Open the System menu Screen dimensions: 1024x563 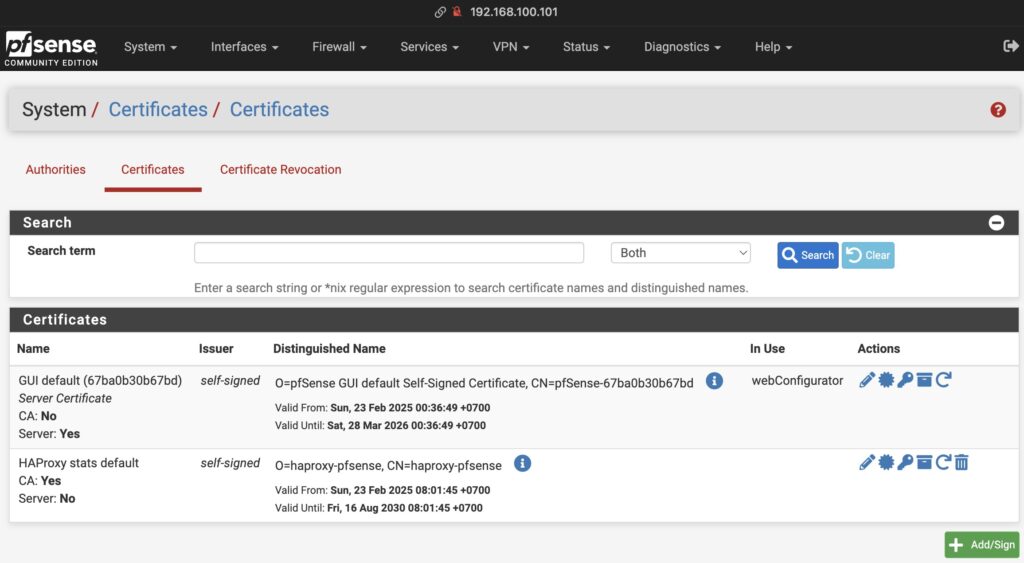(x=150, y=47)
